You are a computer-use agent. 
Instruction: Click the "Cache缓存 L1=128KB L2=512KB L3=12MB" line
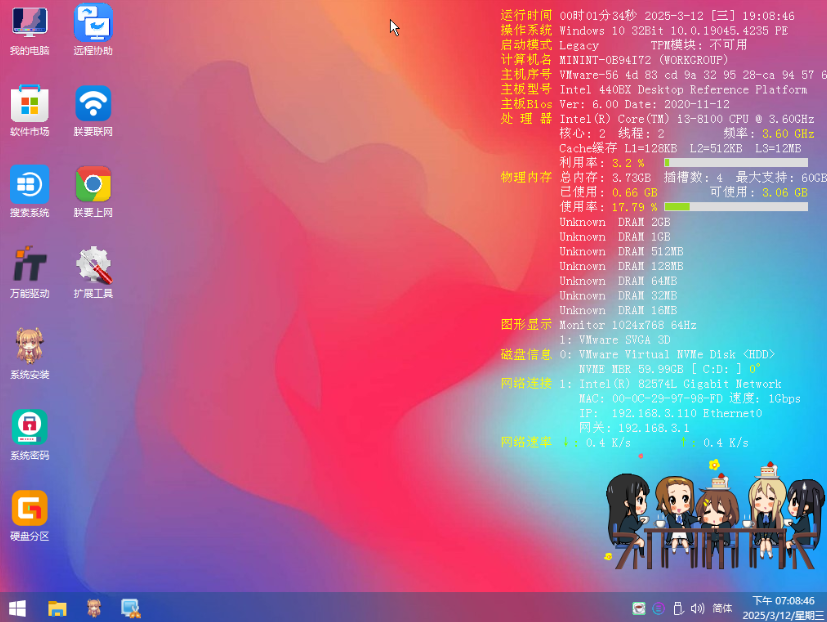point(680,148)
